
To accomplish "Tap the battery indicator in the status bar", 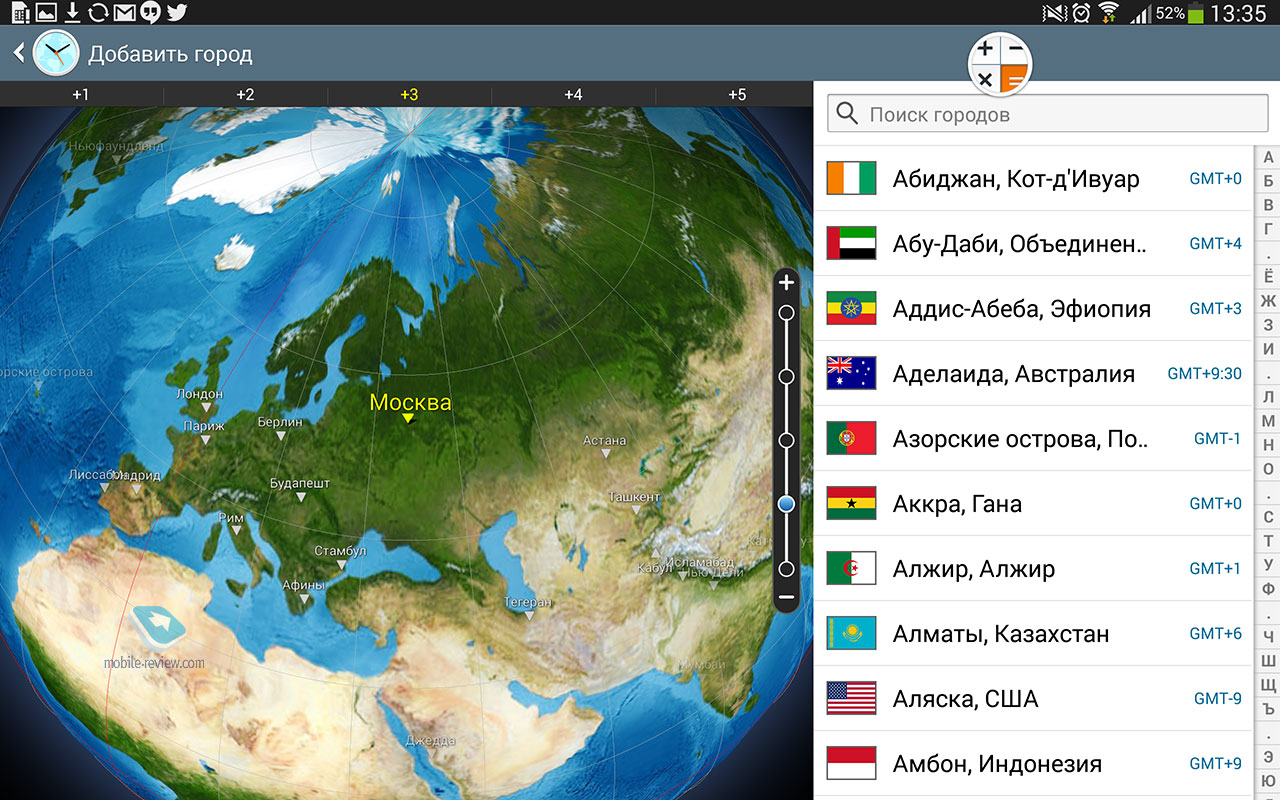I will pyautogui.click(x=1195, y=13).
